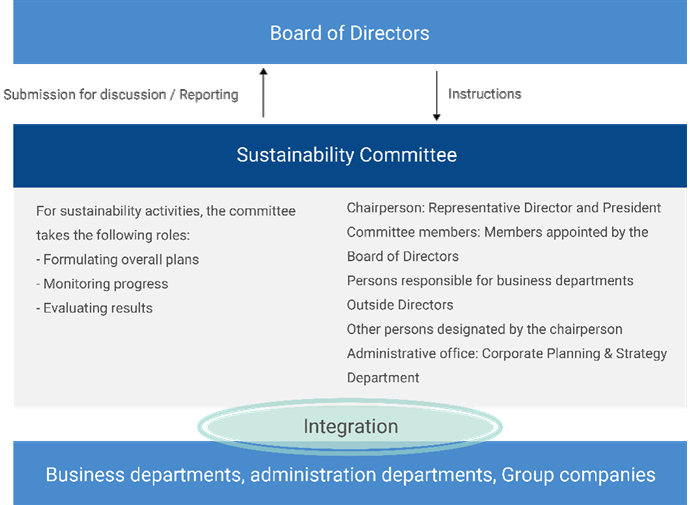
Task: Click "Group companies" in the bottom bar
Action: tap(578, 474)
